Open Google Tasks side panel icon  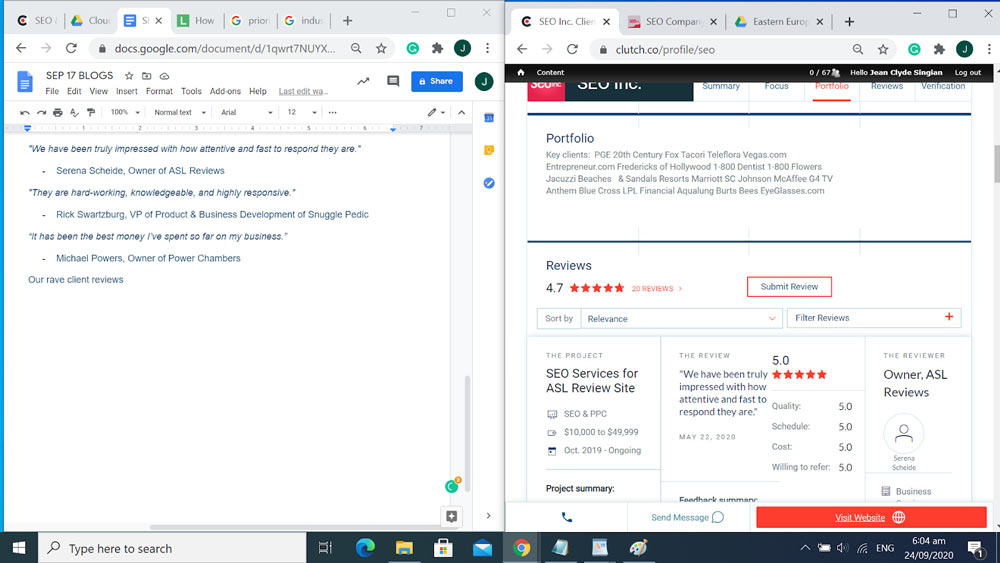pyautogui.click(x=489, y=183)
